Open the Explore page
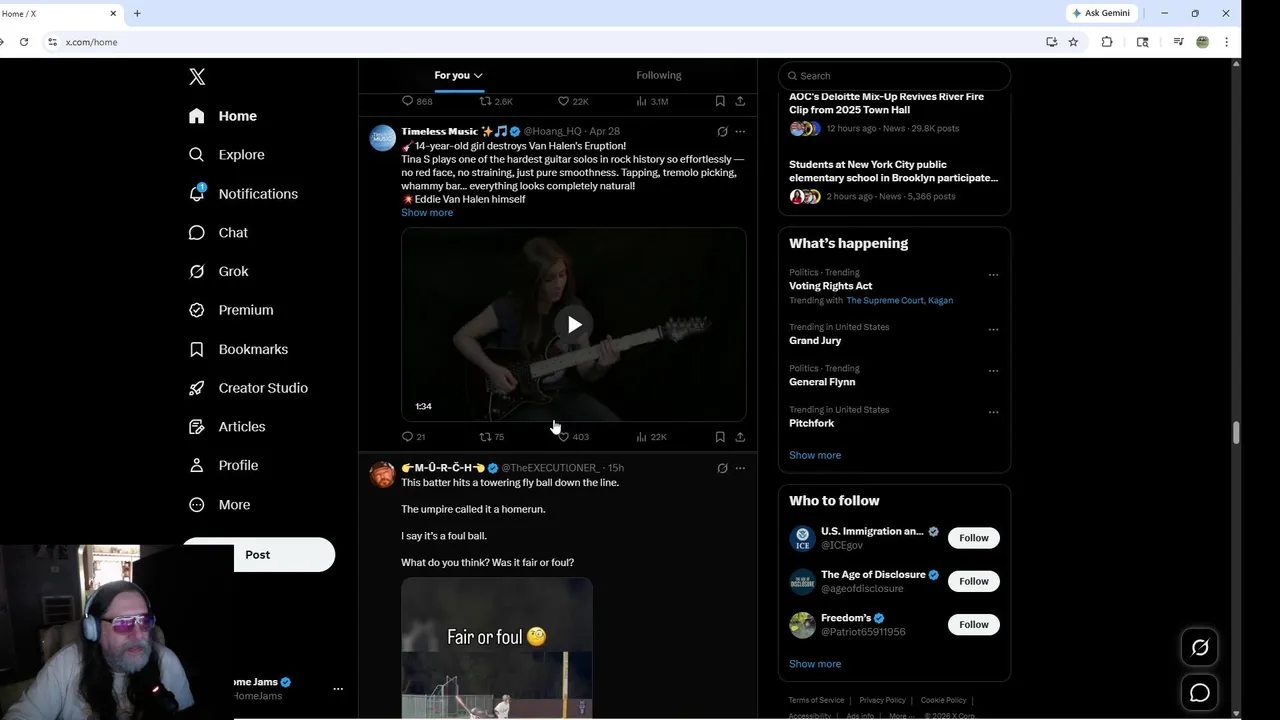1280x720 pixels. 227,155
